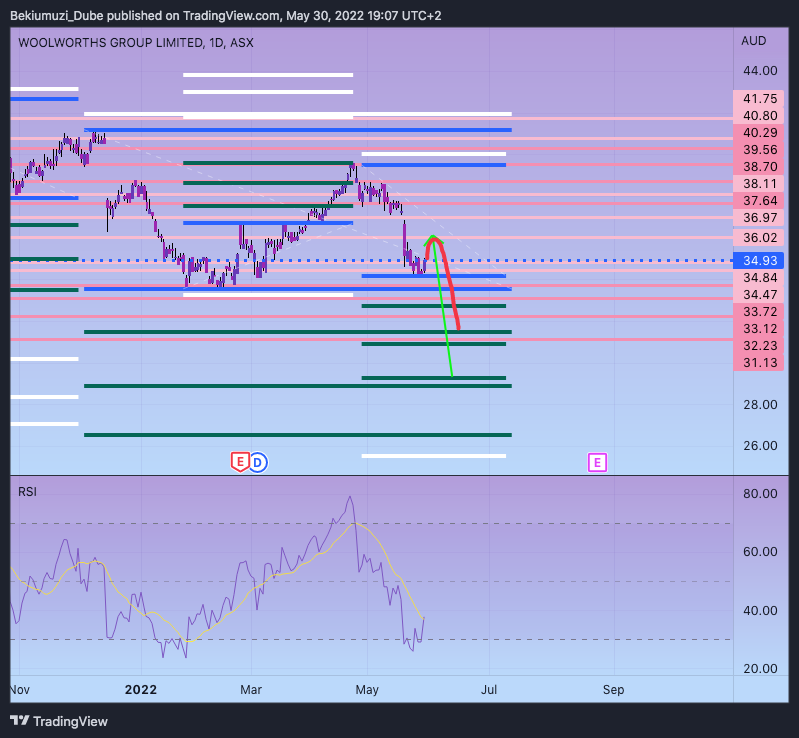The height and width of the screenshot is (738, 799).
Task: Click the 37.64 price level label
Action: pos(758,201)
